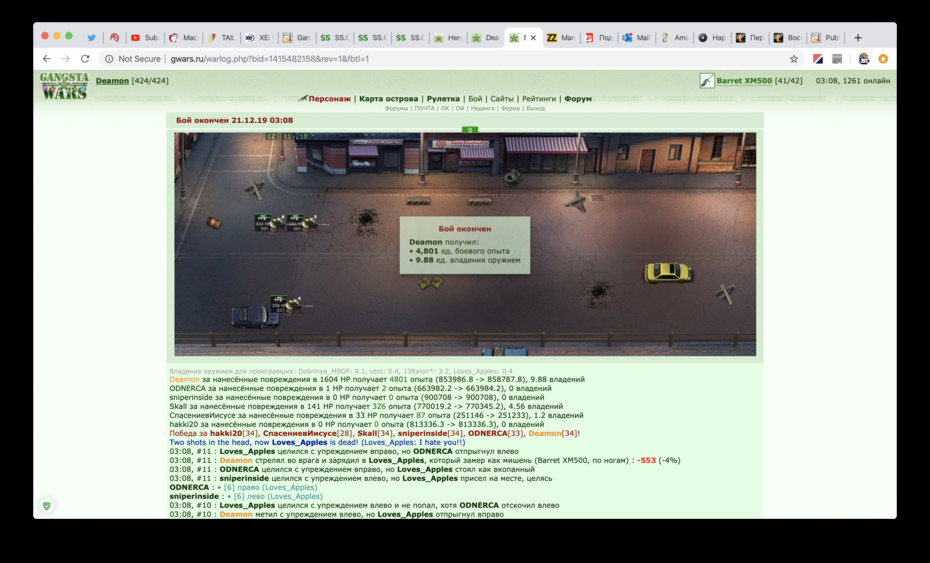Image resolution: width=930 pixels, height=563 pixels.
Task: Click the 'Бой окончен' result popup
Action: click(464, 244)
